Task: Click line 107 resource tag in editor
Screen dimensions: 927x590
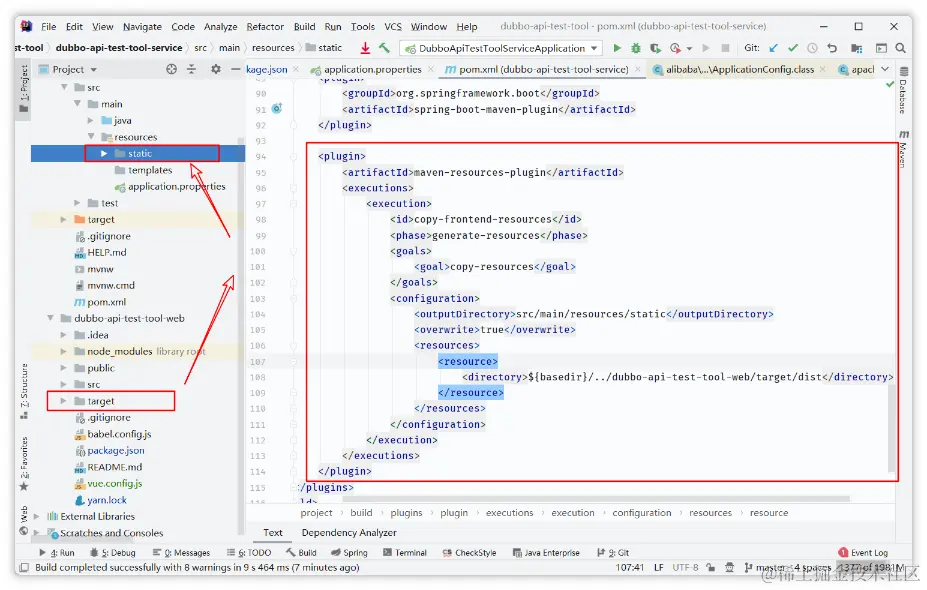Action: 468,361
